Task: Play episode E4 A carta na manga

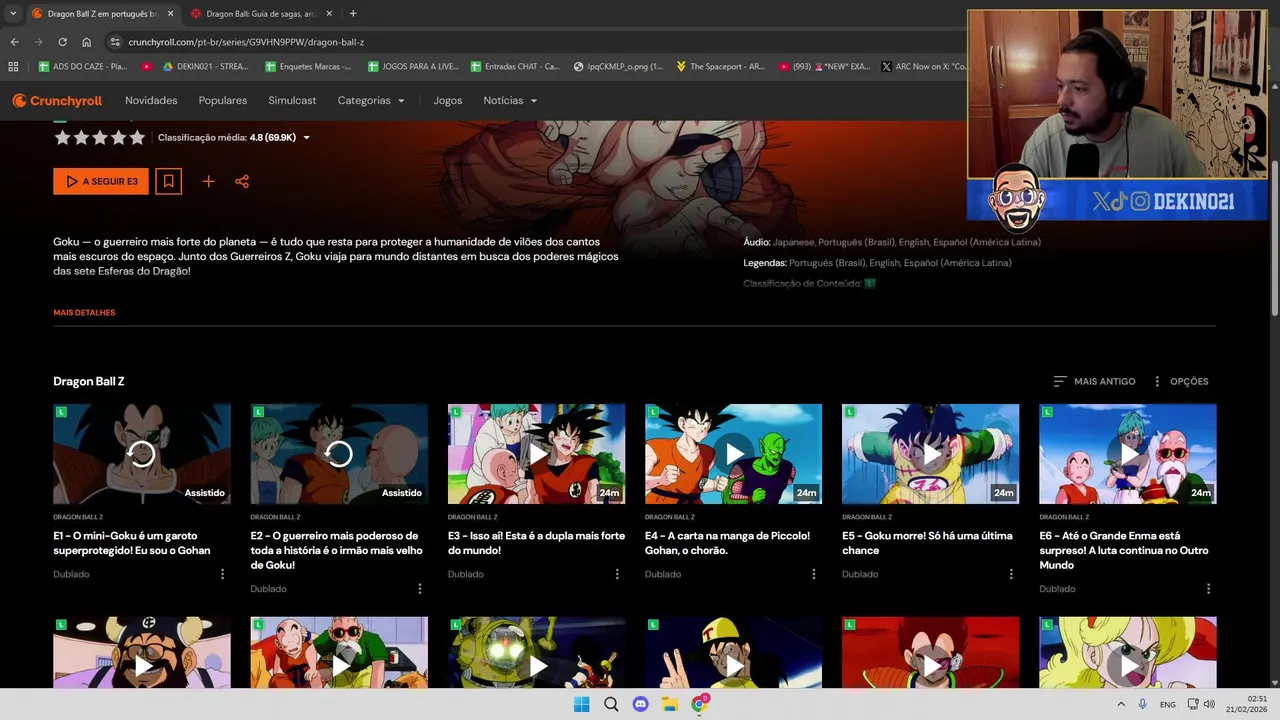Action: pos(733,454)
